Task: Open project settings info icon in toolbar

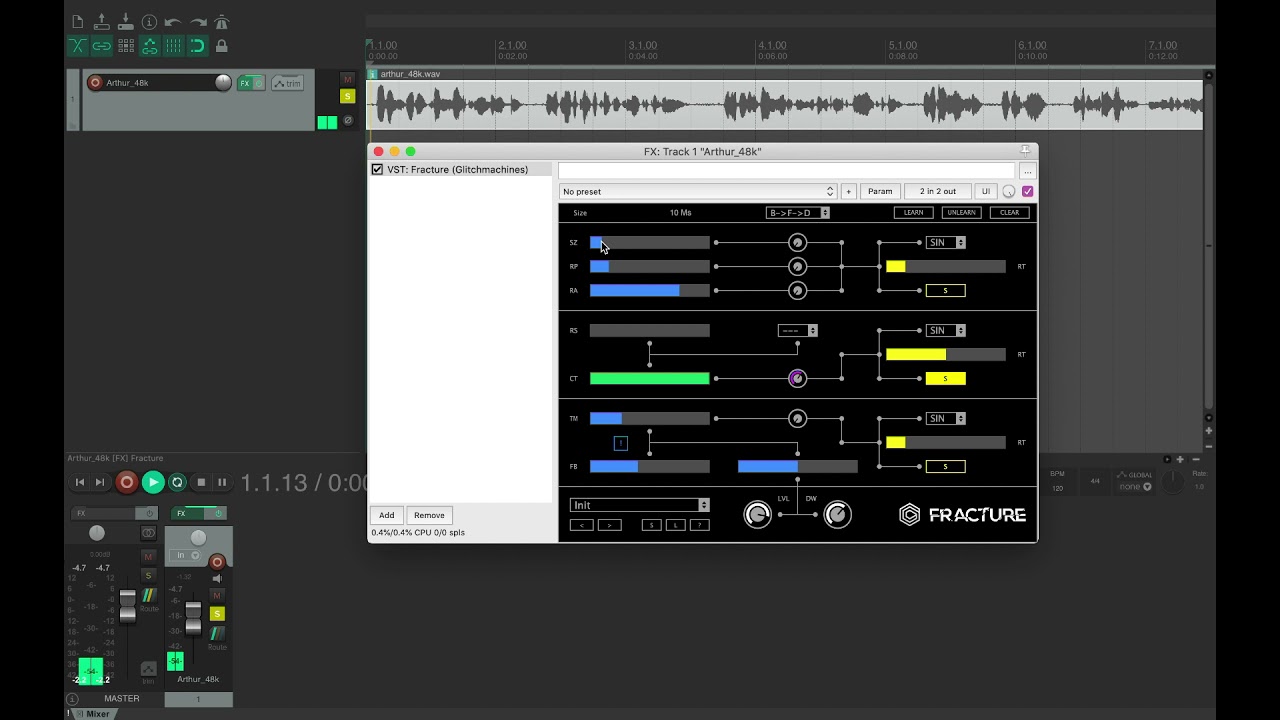Action: (x=150, y=22)
